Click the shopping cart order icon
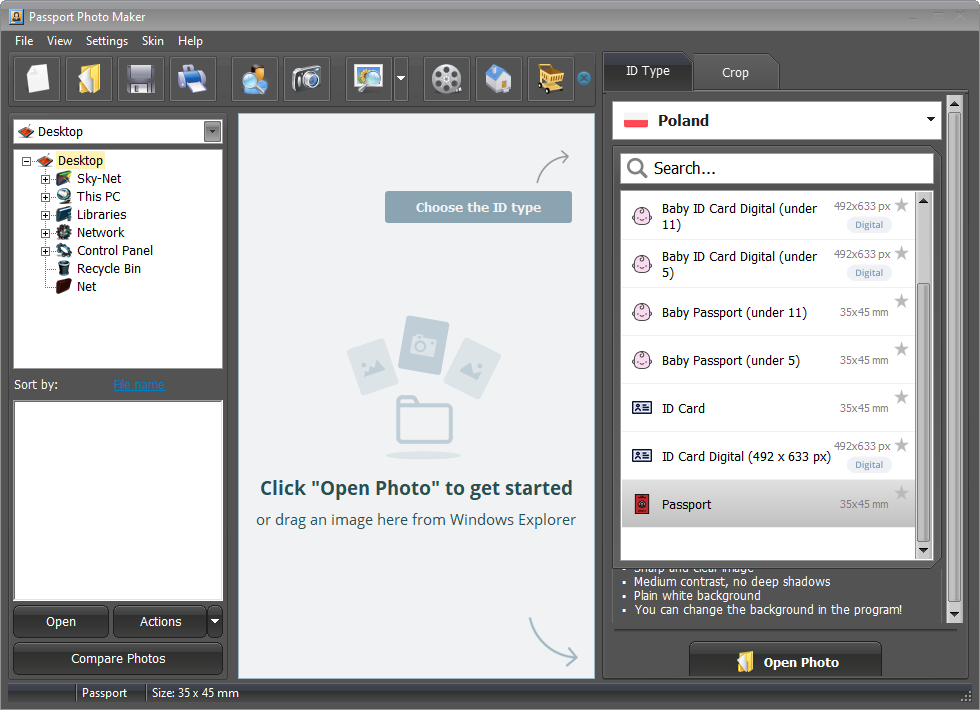980x710 pixels. coord(551,79)
